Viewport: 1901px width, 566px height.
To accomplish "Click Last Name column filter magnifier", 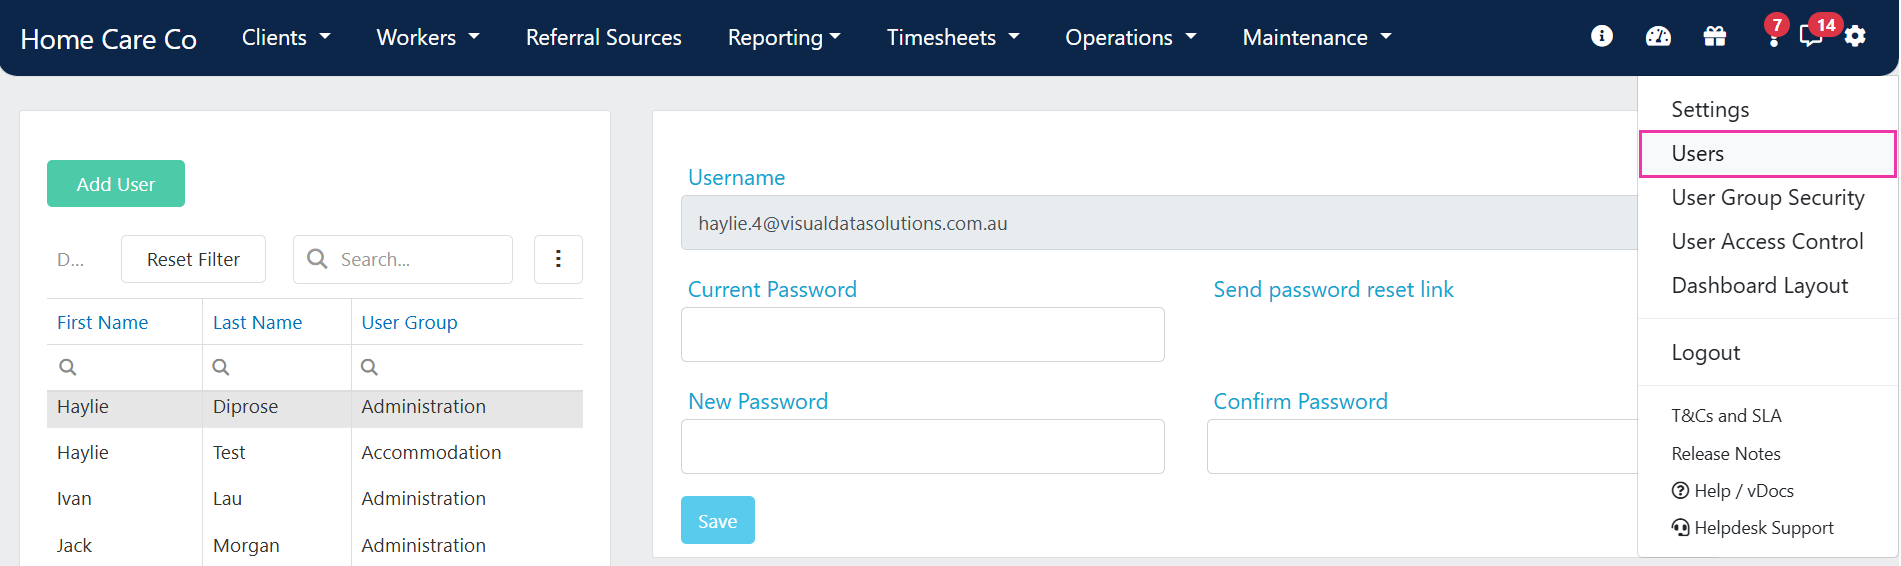I will point(221,367).
